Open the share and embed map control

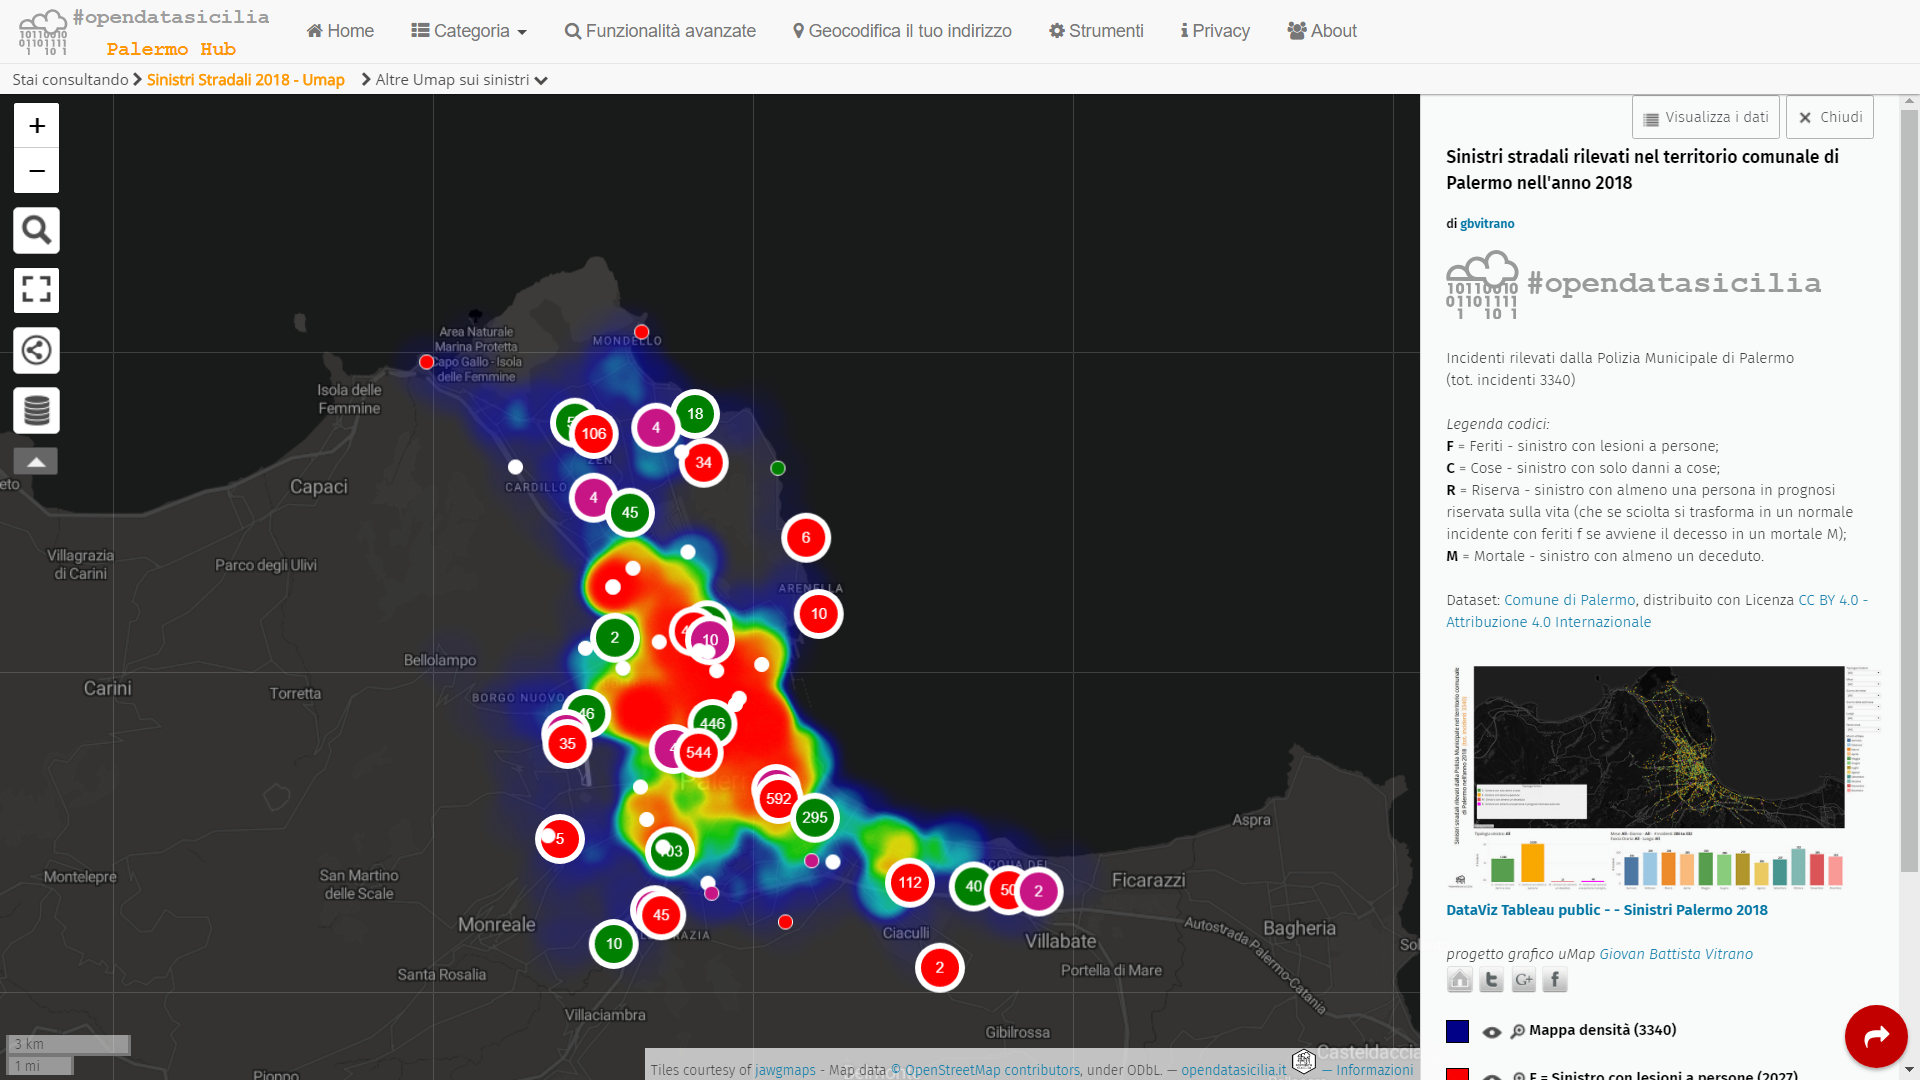tap(37, 351)
